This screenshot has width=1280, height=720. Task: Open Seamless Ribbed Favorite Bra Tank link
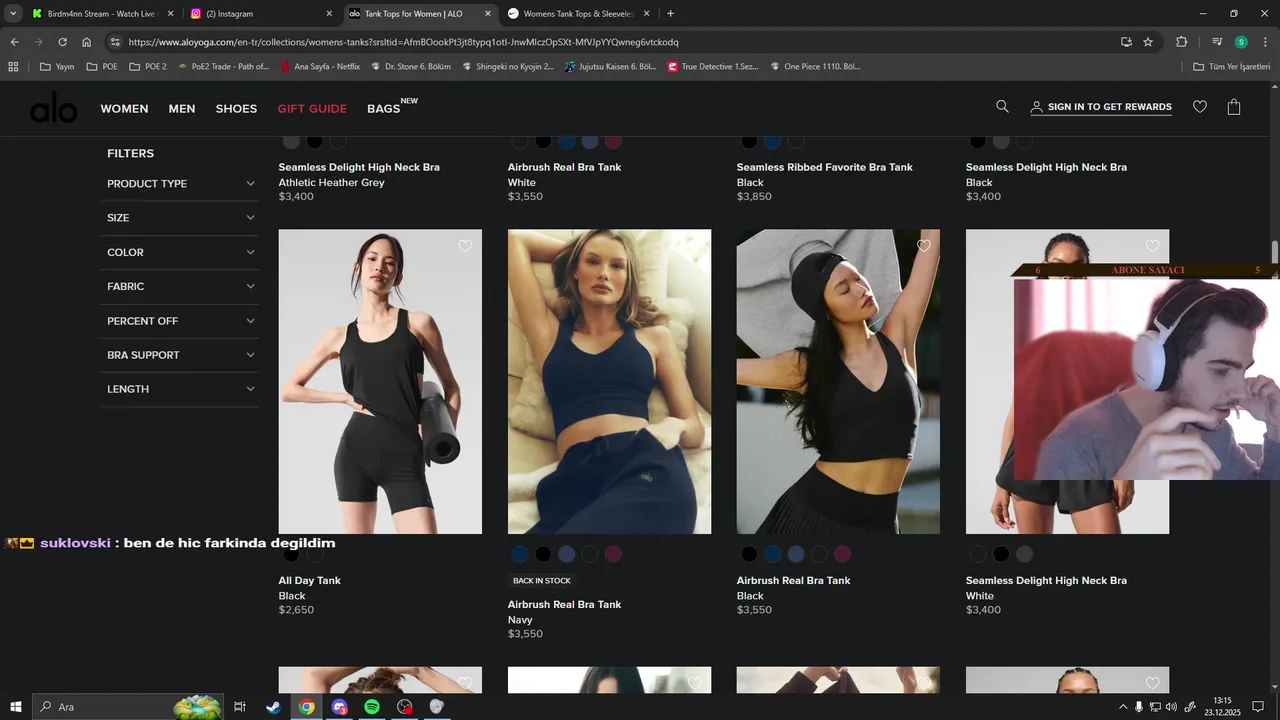point(825,167)
